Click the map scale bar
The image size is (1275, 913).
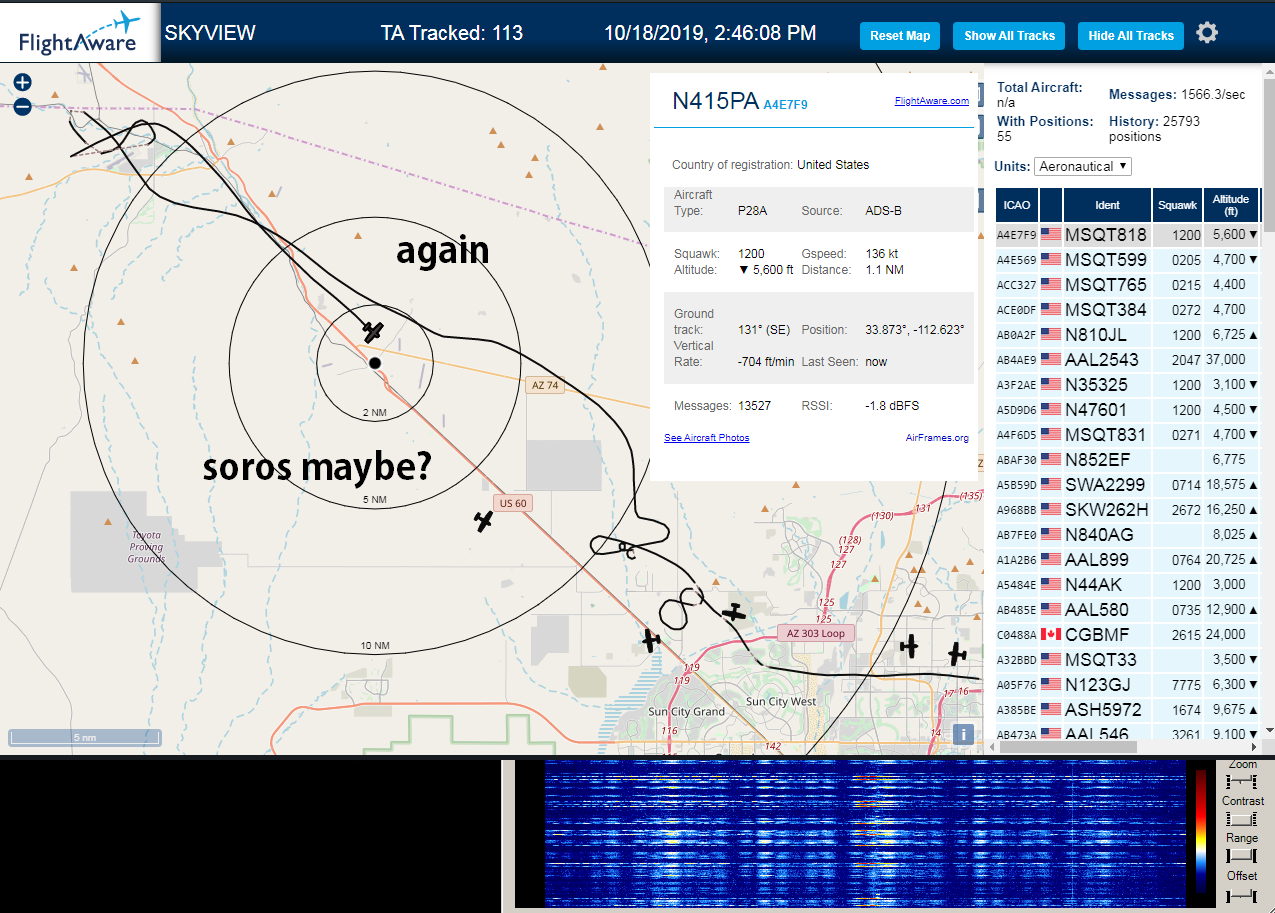pos(84,738)
